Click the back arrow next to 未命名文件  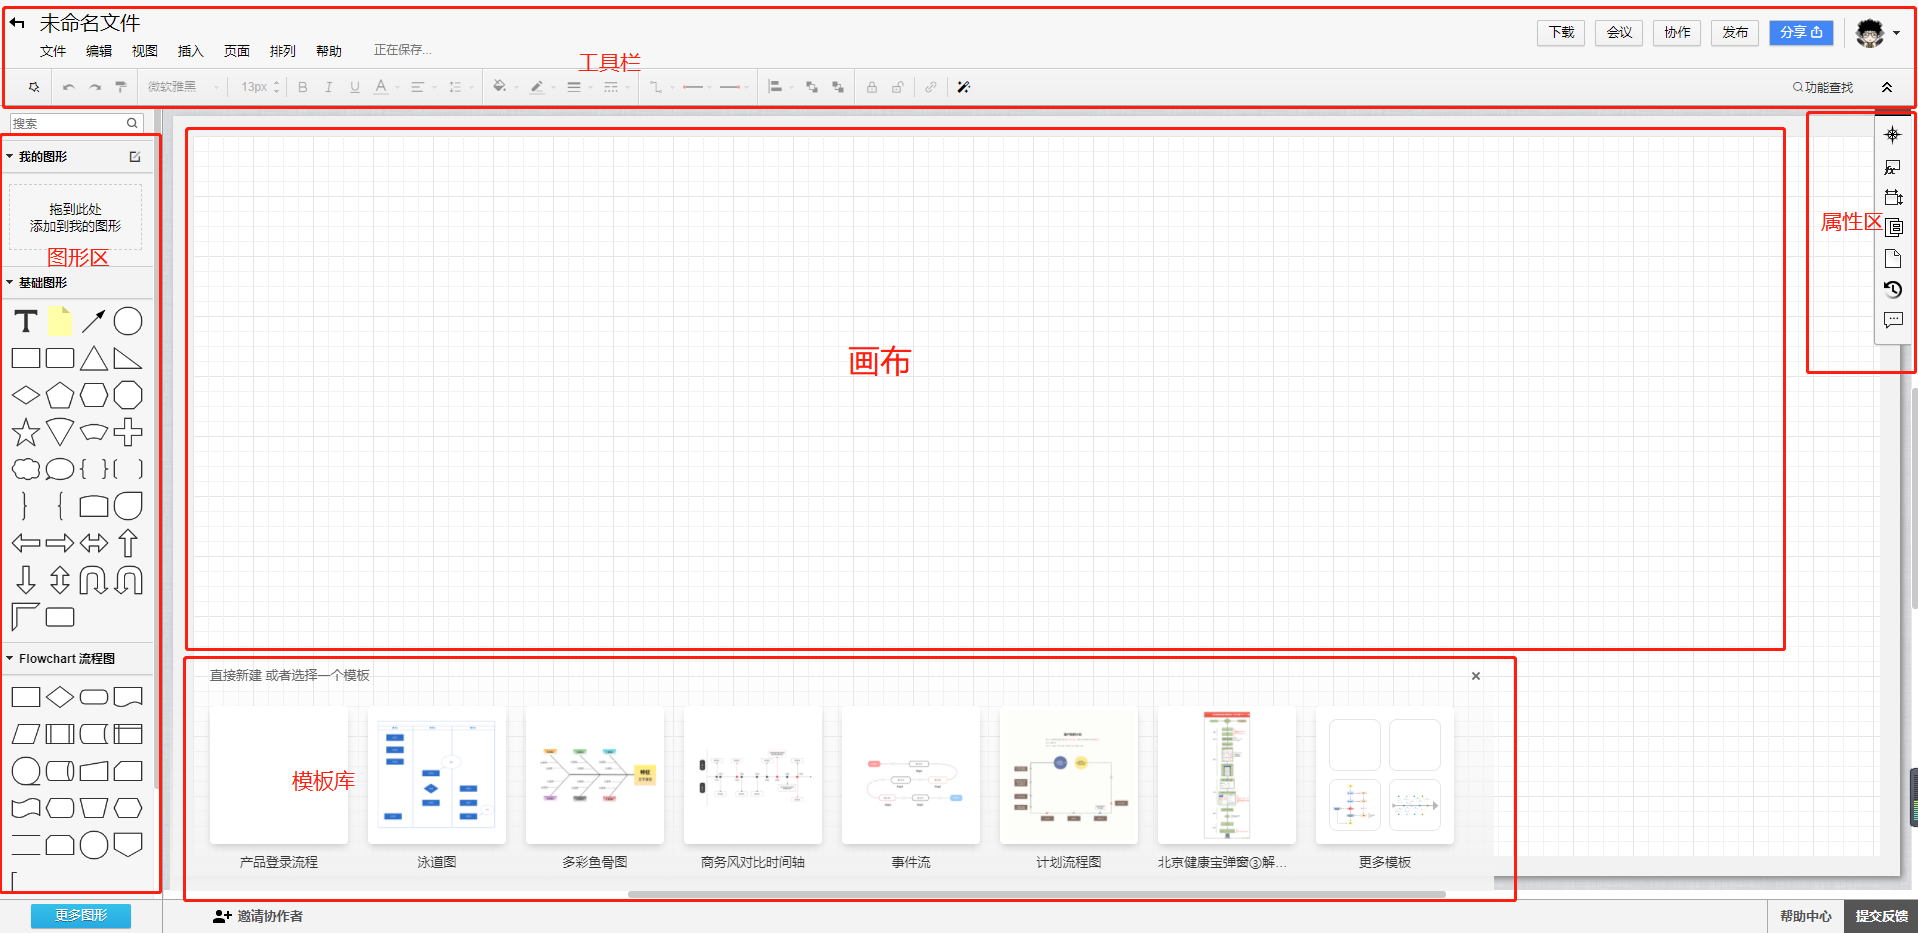pyautogui.click(x=17, y=23)
